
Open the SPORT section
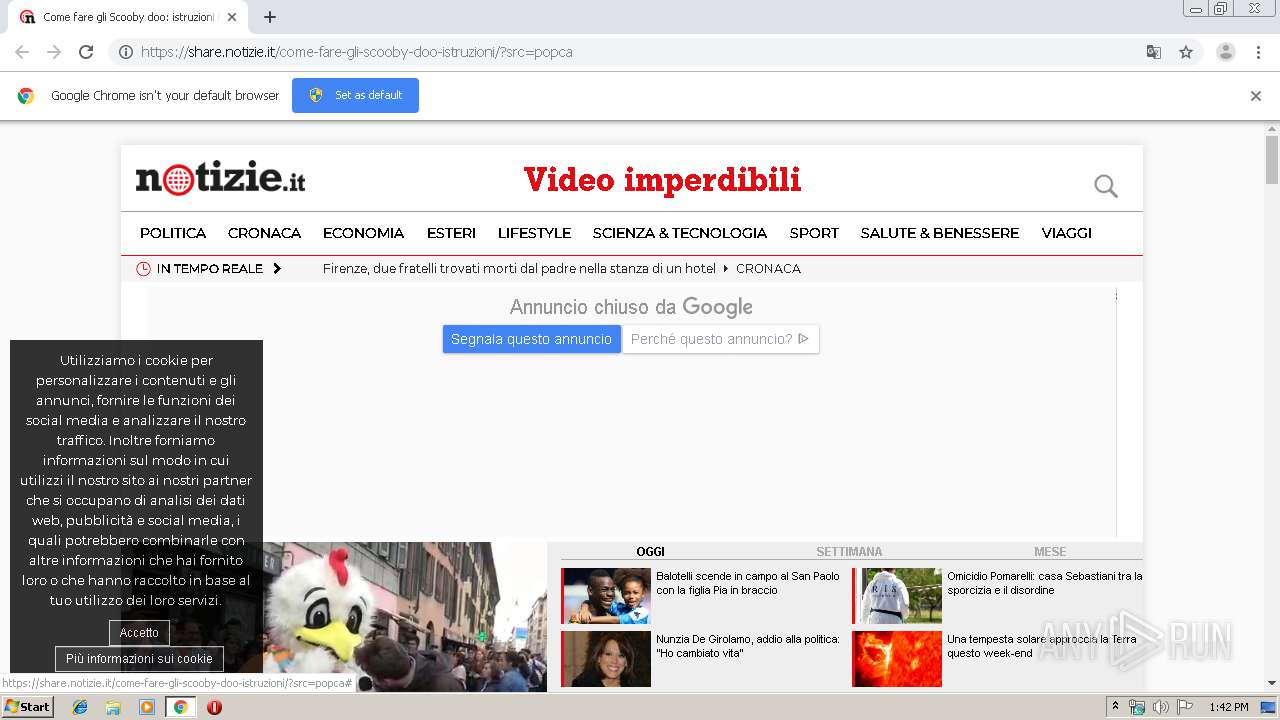(814, 233)
